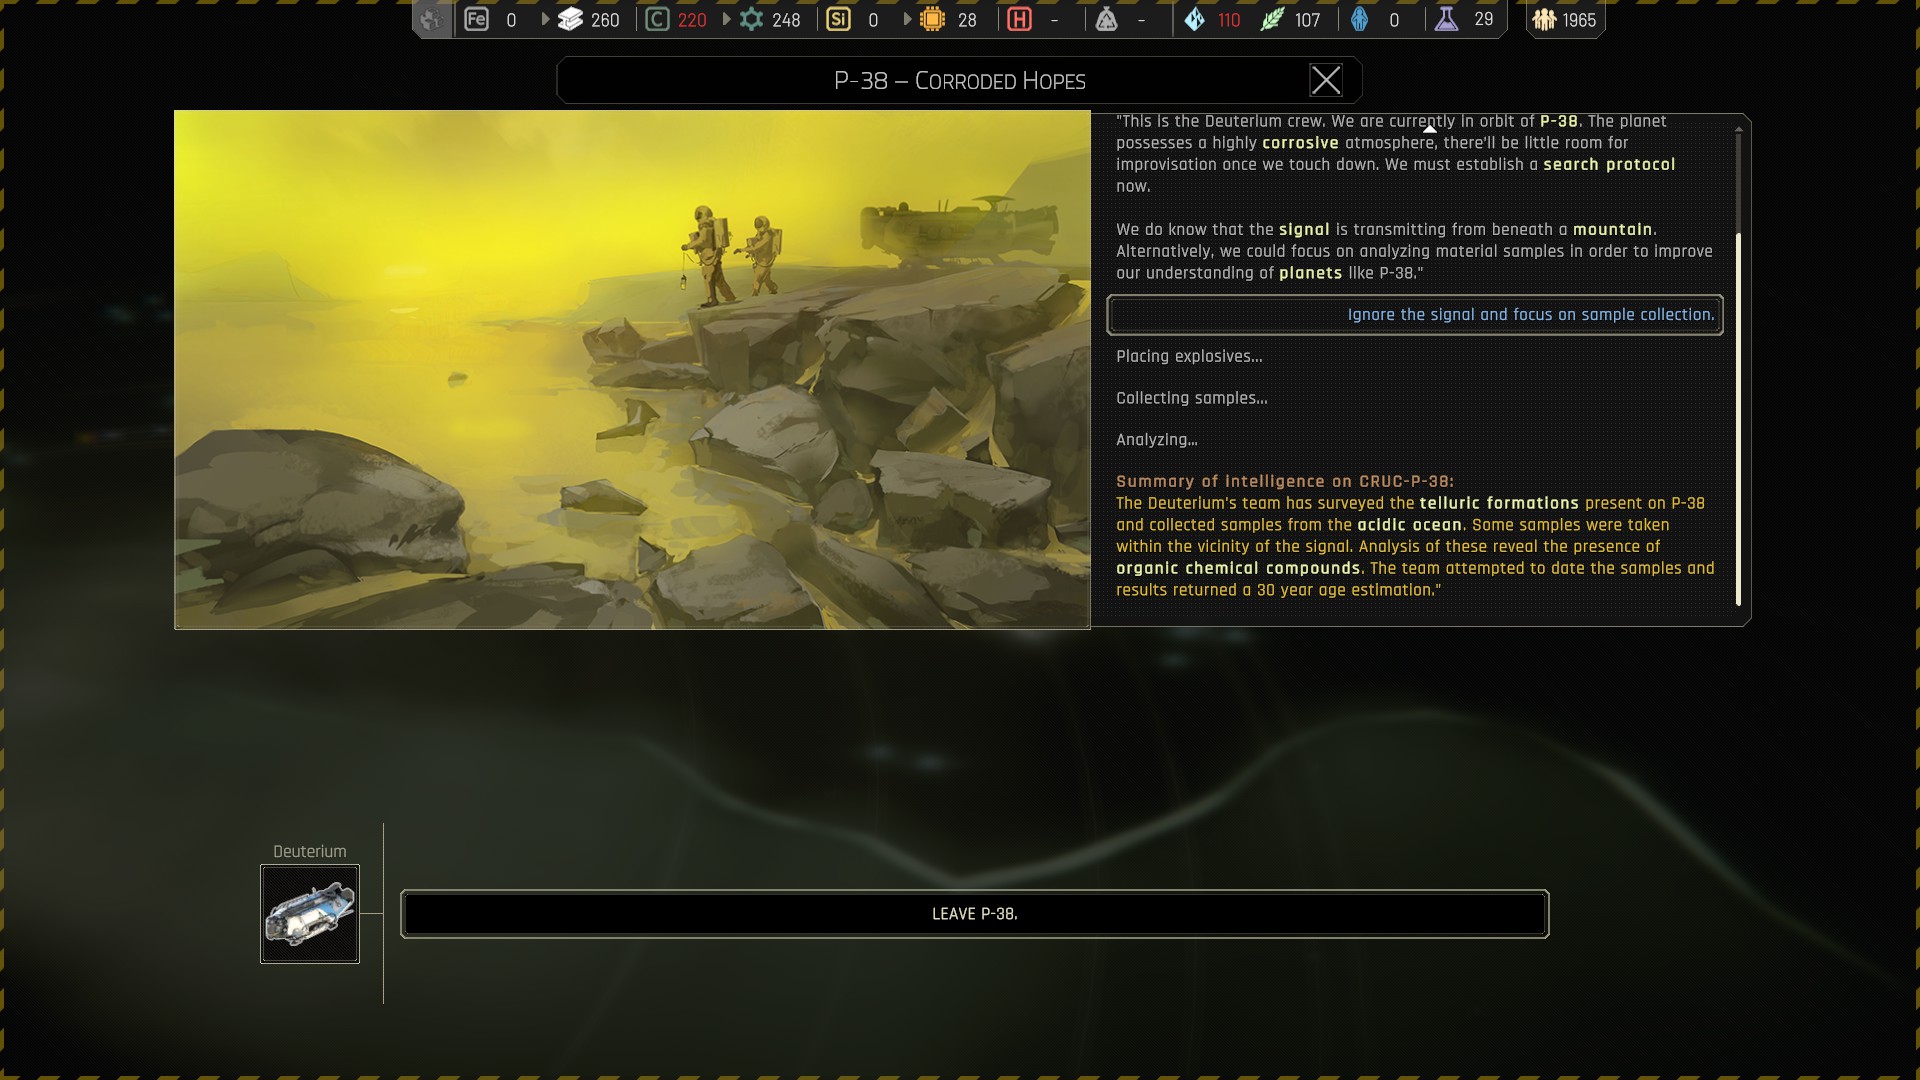
Task: Click the population people icon
Action: (x=1544, y=19)
